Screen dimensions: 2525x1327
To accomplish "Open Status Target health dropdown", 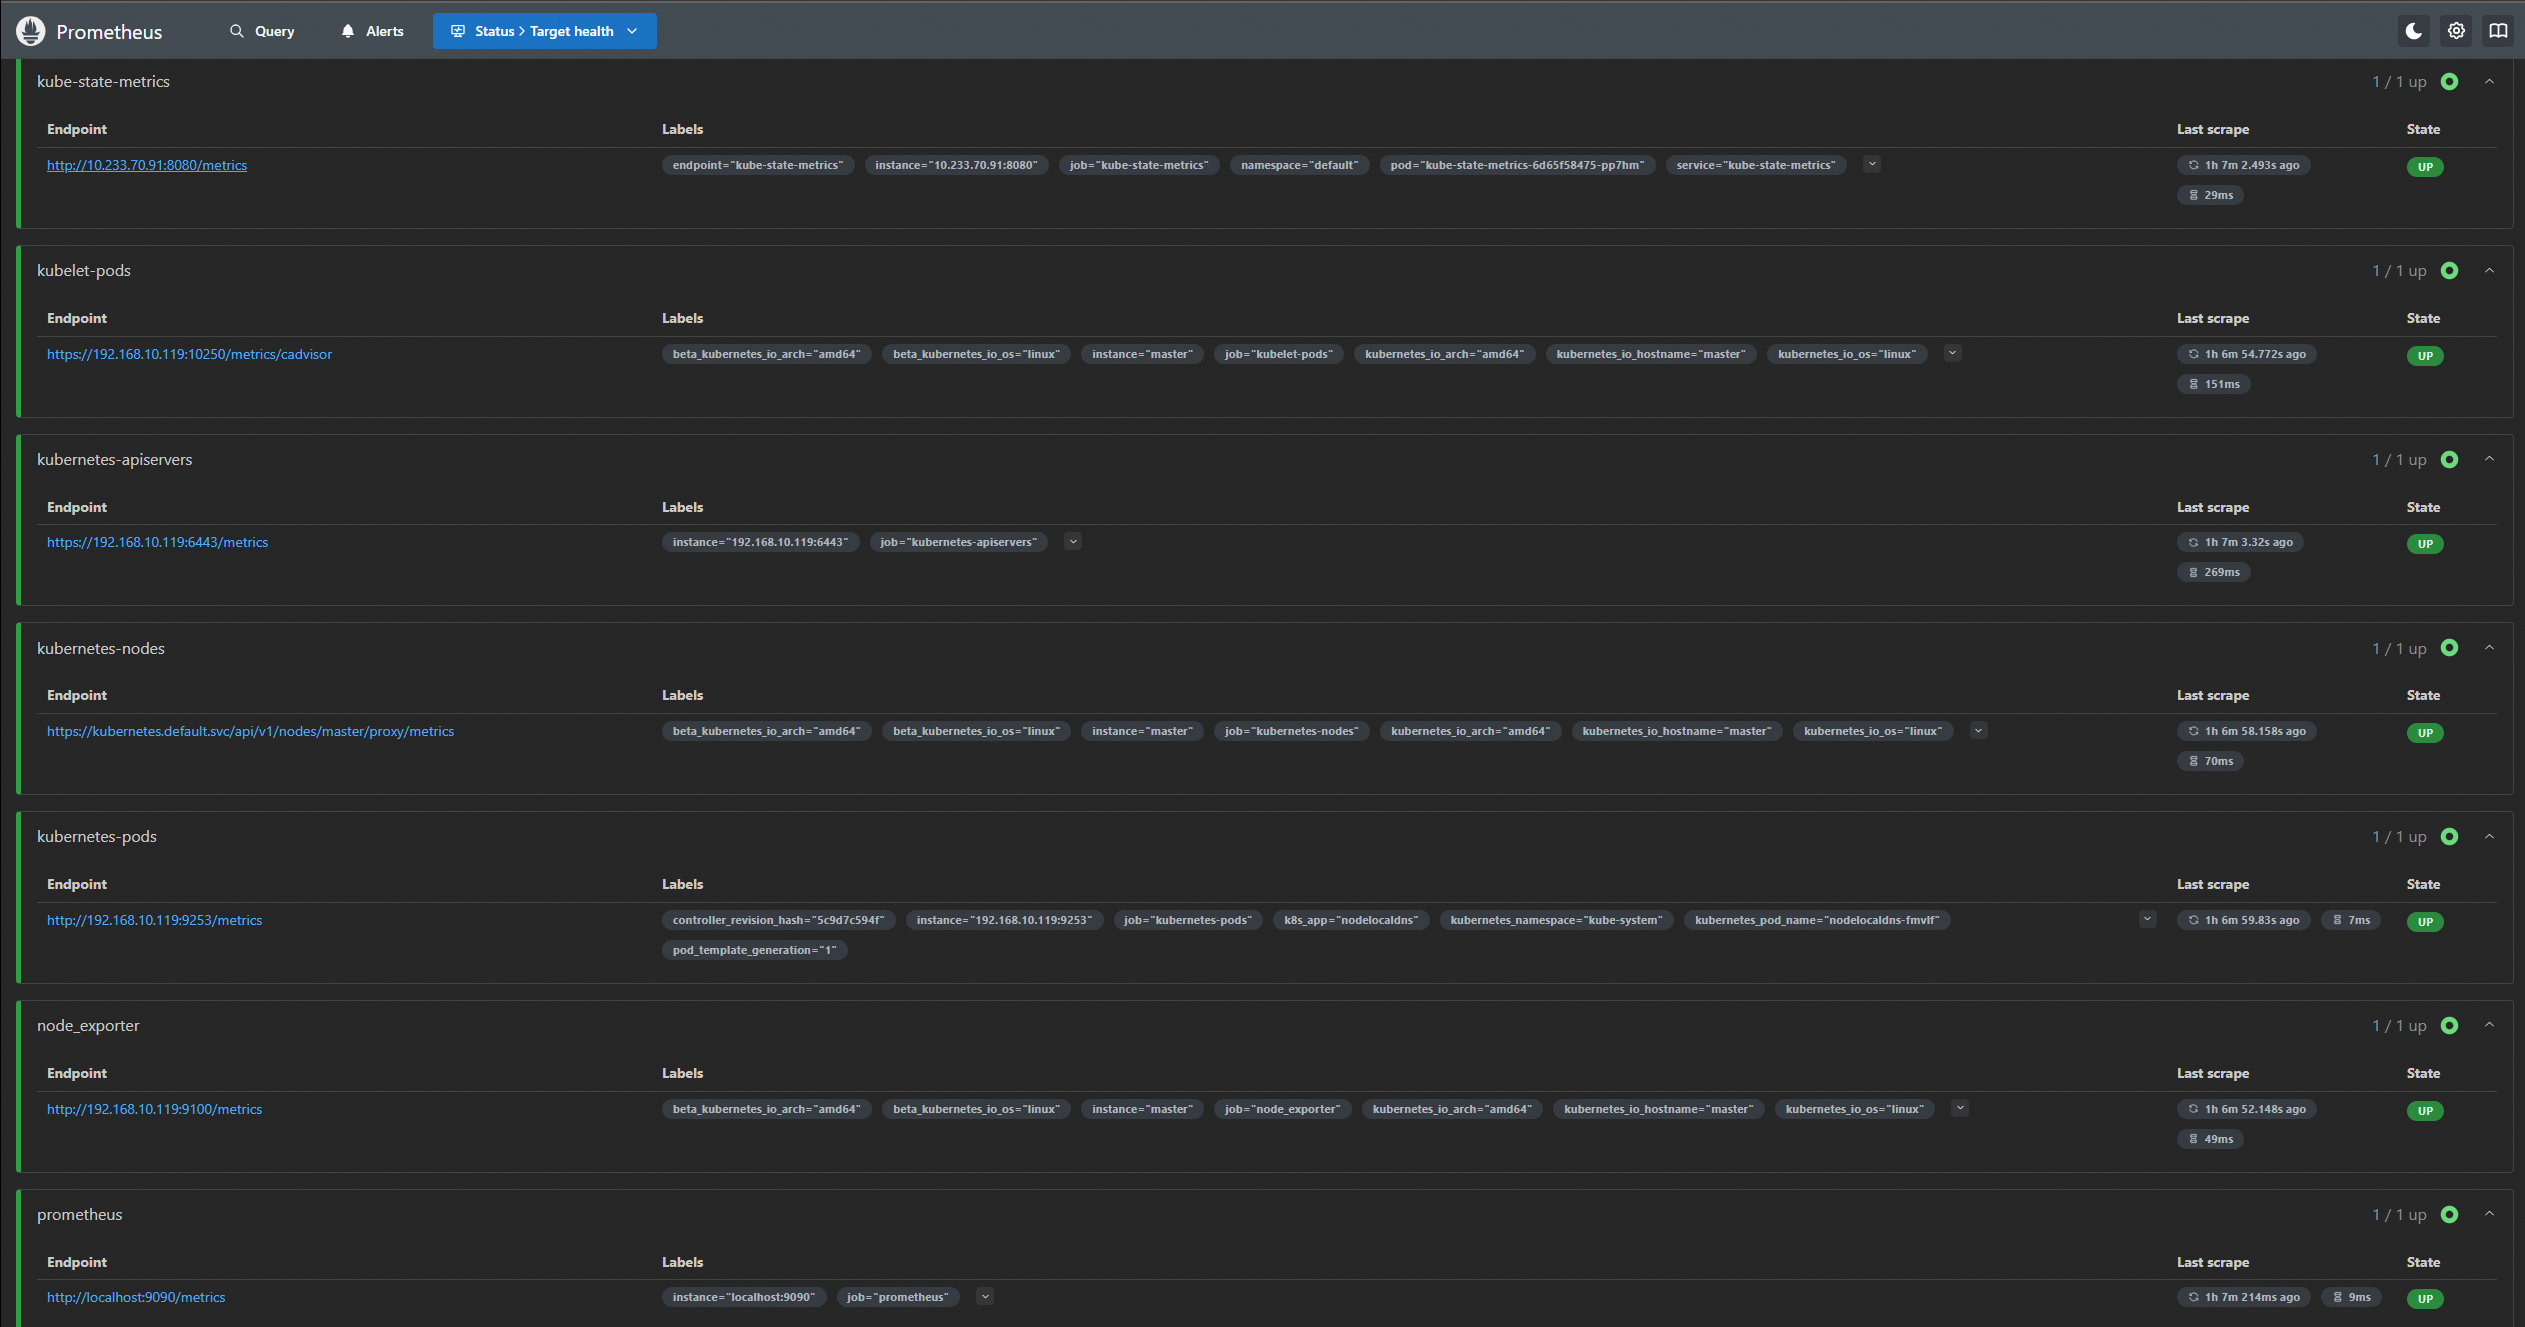I will pos(544,31).
